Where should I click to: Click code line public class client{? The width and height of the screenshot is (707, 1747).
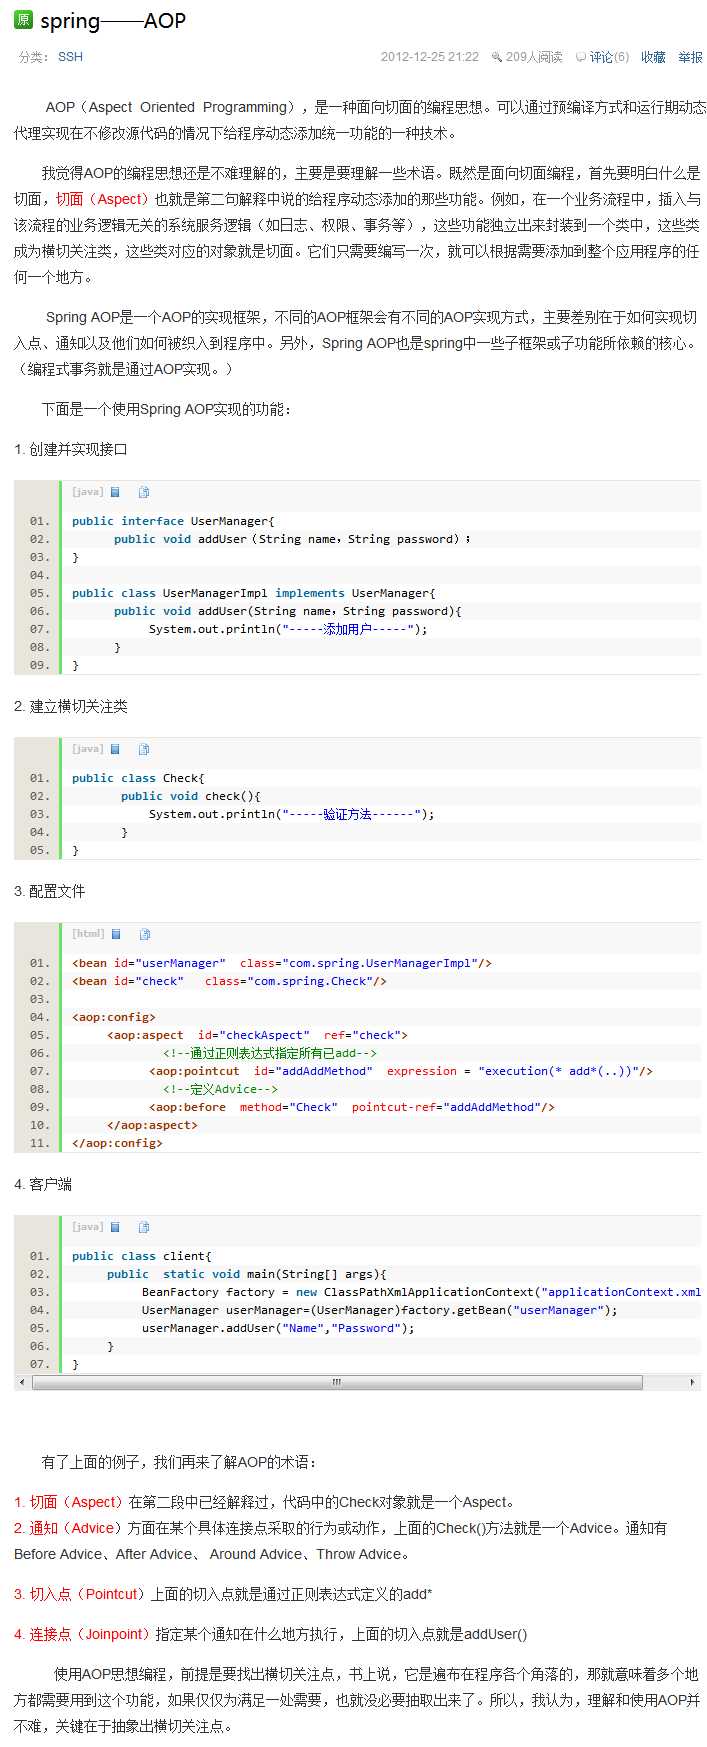142,1256
